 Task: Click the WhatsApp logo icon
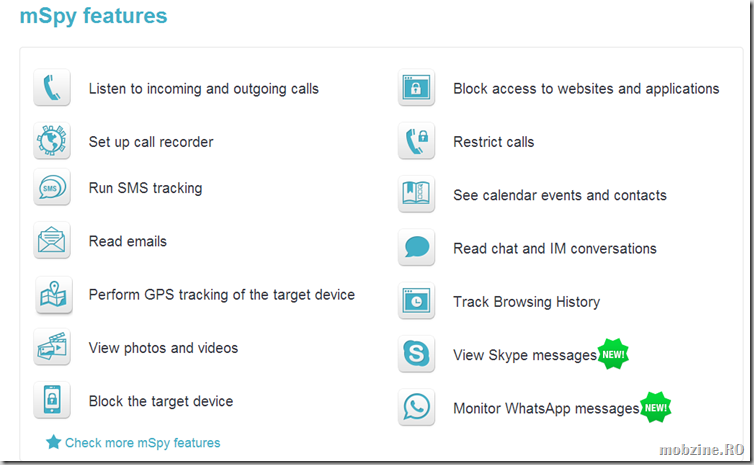coord(416,407)
